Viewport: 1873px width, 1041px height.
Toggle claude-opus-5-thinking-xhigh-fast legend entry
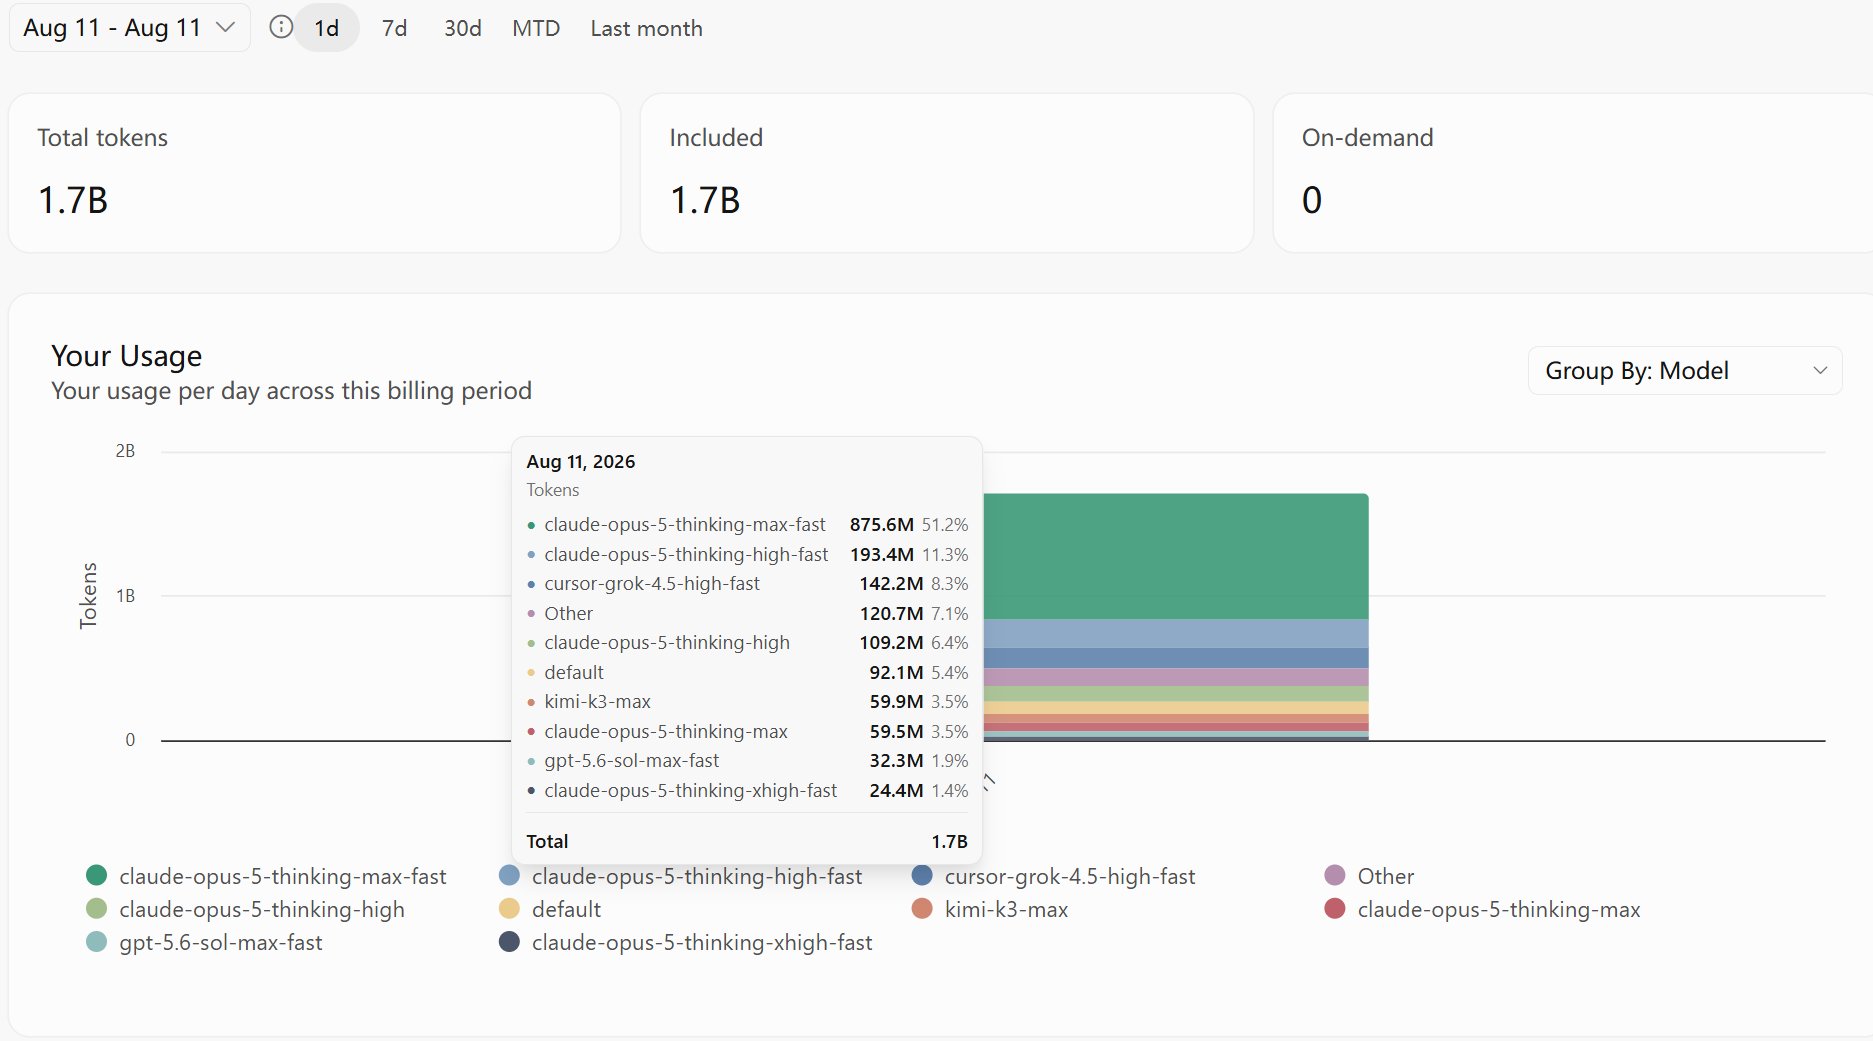686,942
